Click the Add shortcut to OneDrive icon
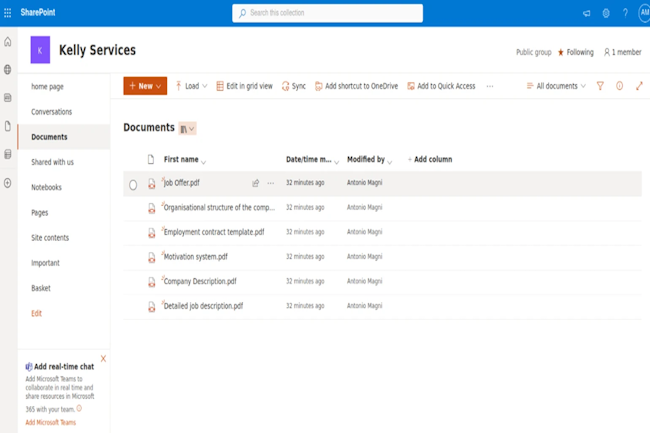Screen dimensions: 650x433 tap(319, 86)
